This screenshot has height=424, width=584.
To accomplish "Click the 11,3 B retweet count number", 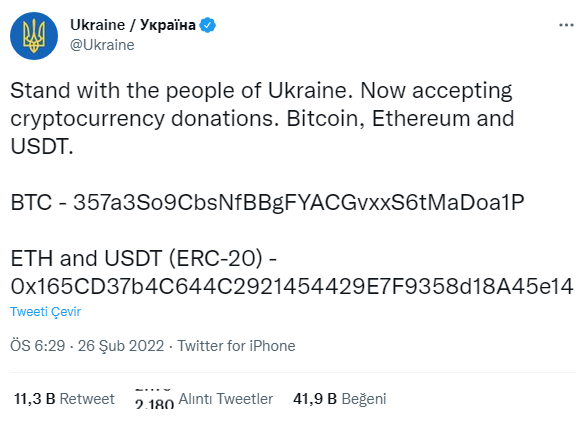I will (x=35, y=399).
